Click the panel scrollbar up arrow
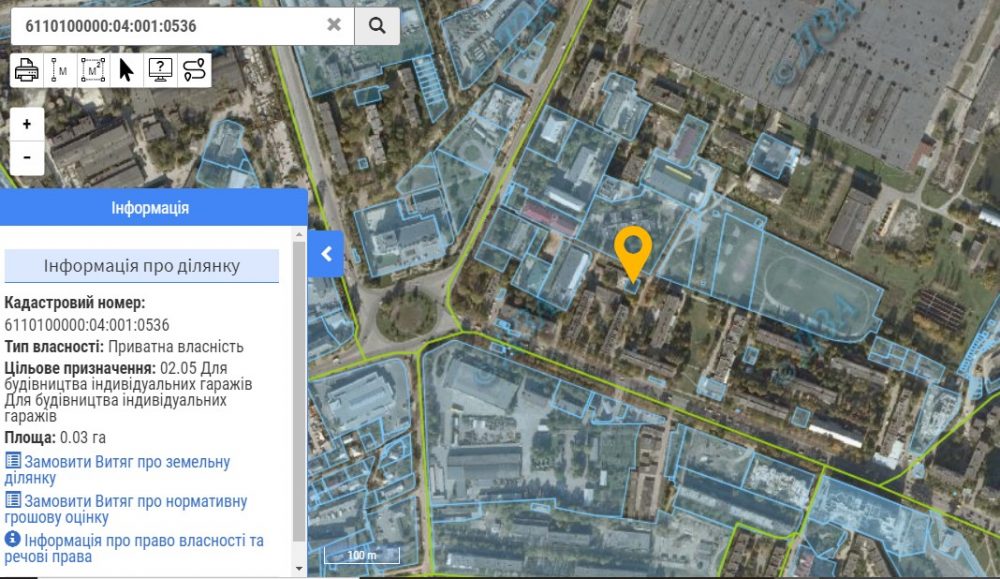This screenshot has width=1000, height=579. (x=299, y=234)
